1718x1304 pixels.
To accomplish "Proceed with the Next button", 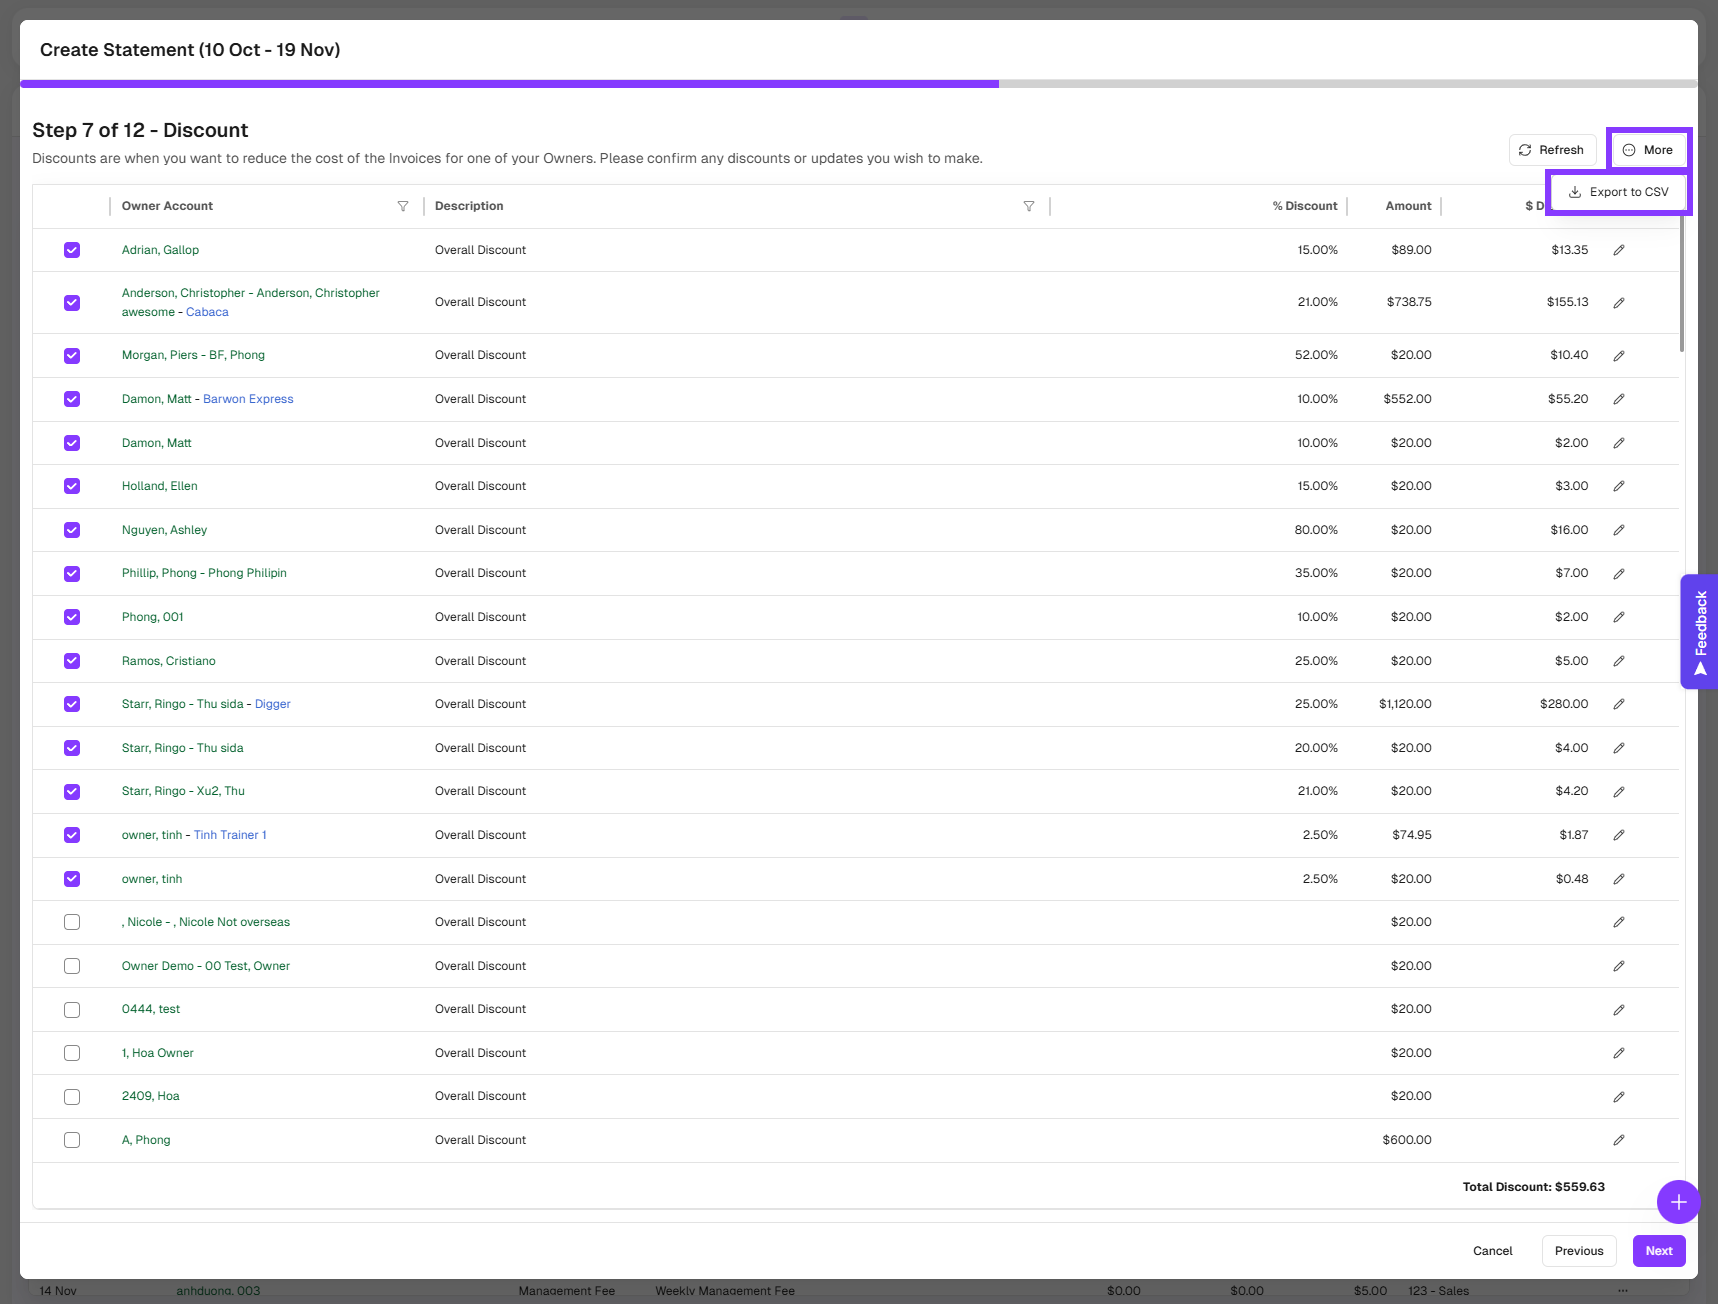I will coord(1658,1251).
